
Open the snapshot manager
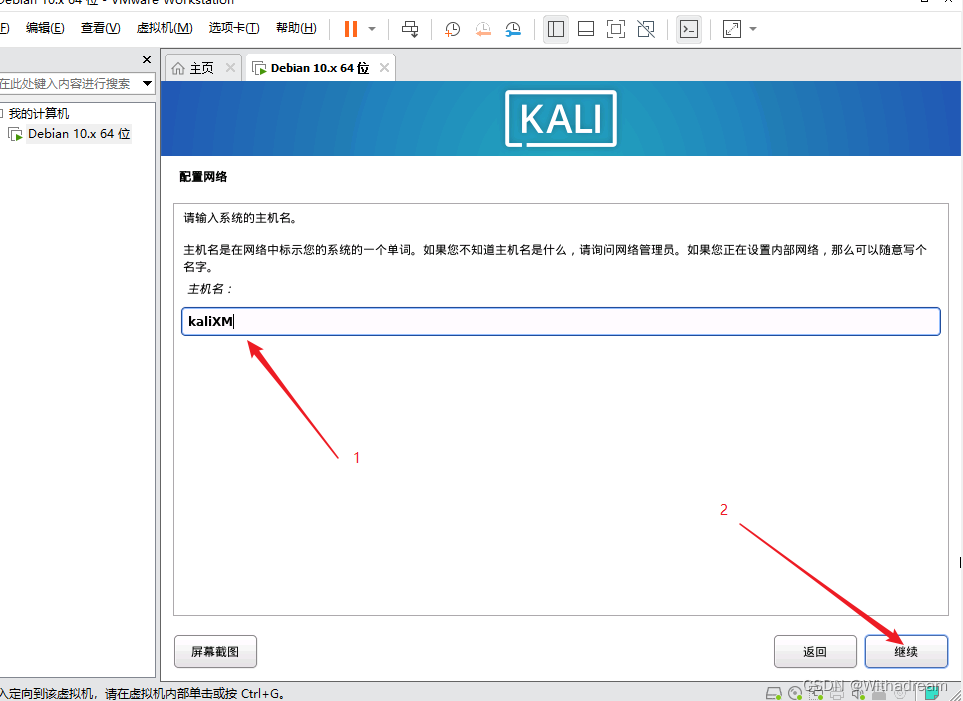[x=513, y=29]
